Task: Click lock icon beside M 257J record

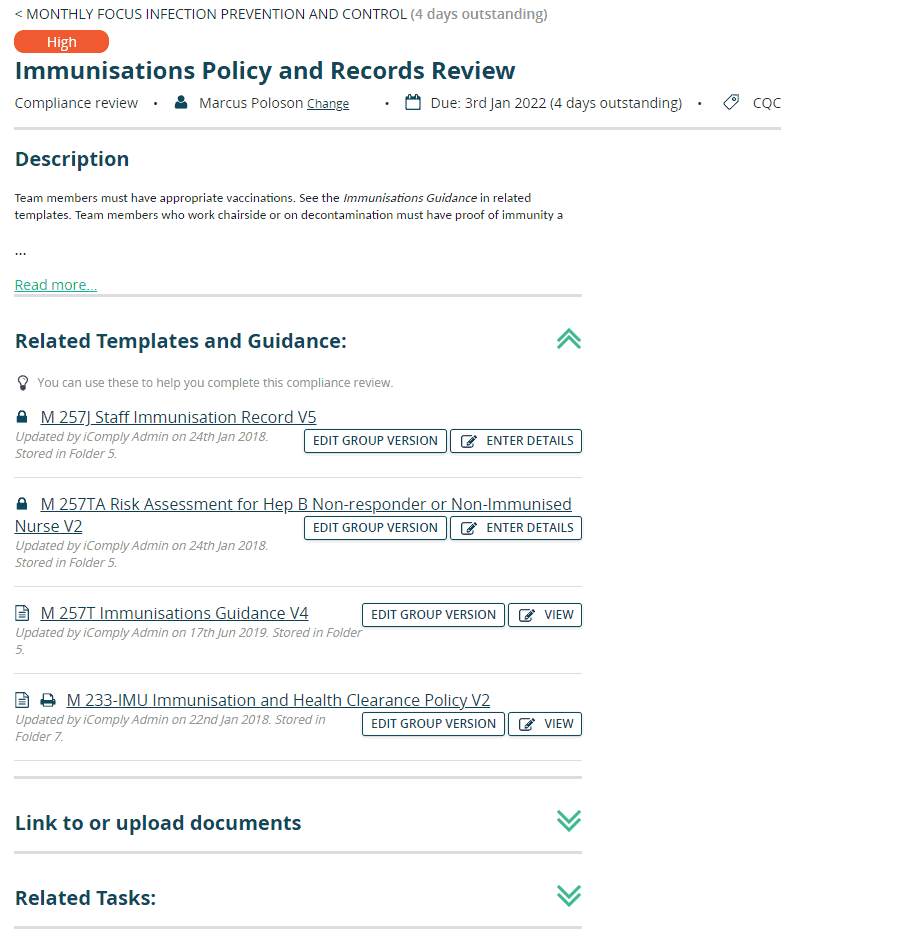Action: (x=22, y=417)
